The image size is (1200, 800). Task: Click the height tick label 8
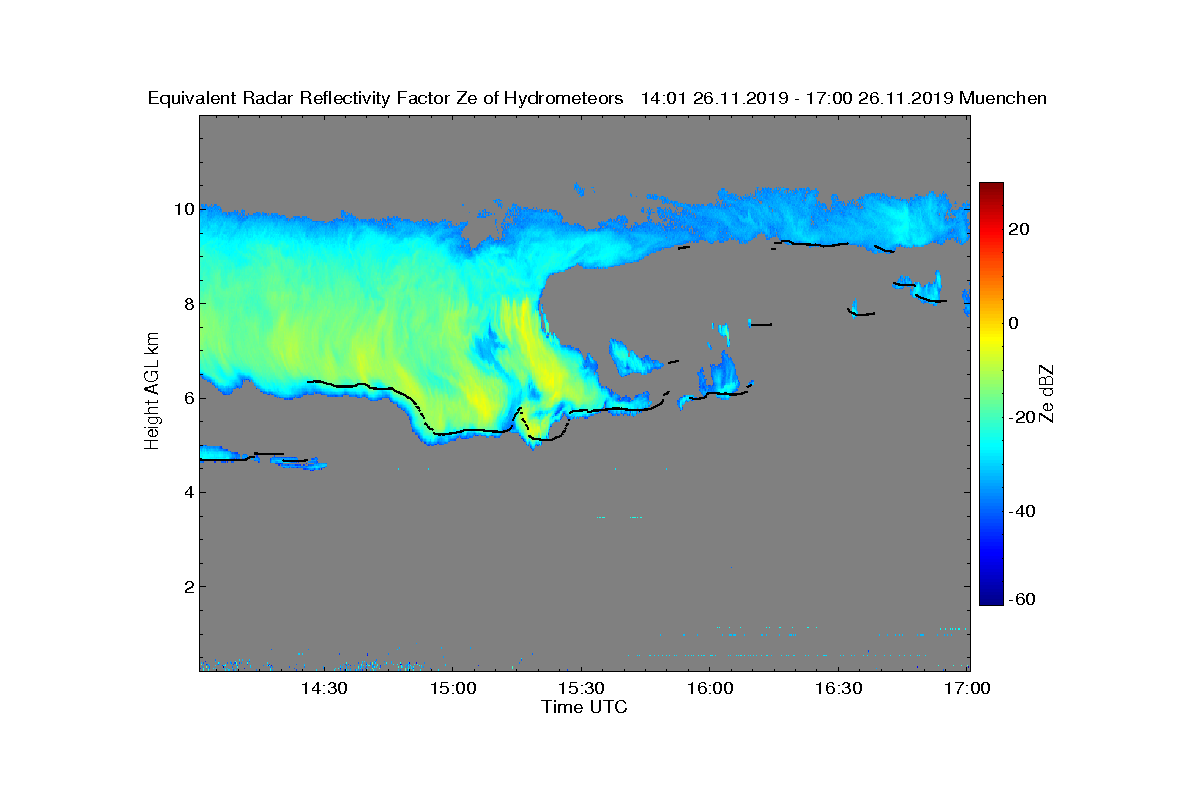(x=188, y=303)
